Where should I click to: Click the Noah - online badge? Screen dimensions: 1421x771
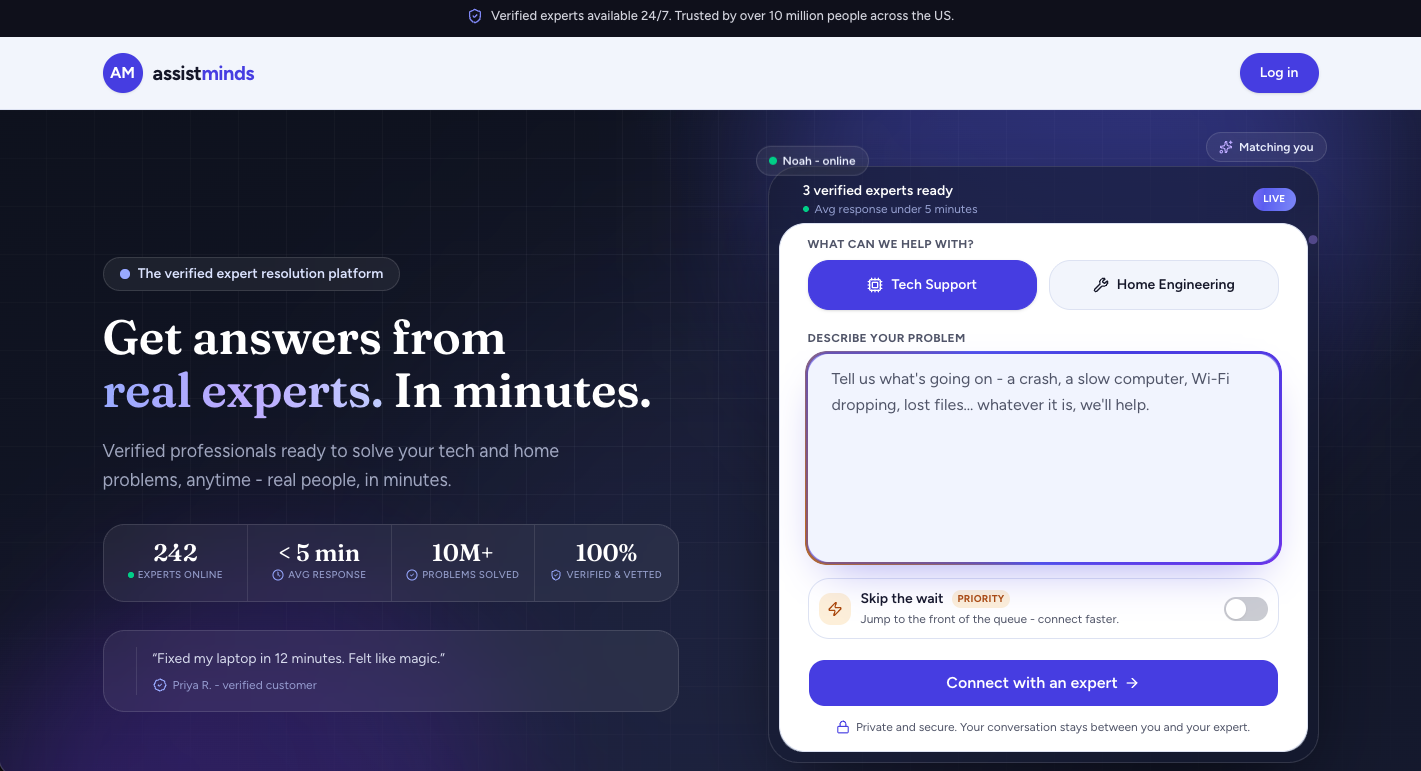(813, 161)
